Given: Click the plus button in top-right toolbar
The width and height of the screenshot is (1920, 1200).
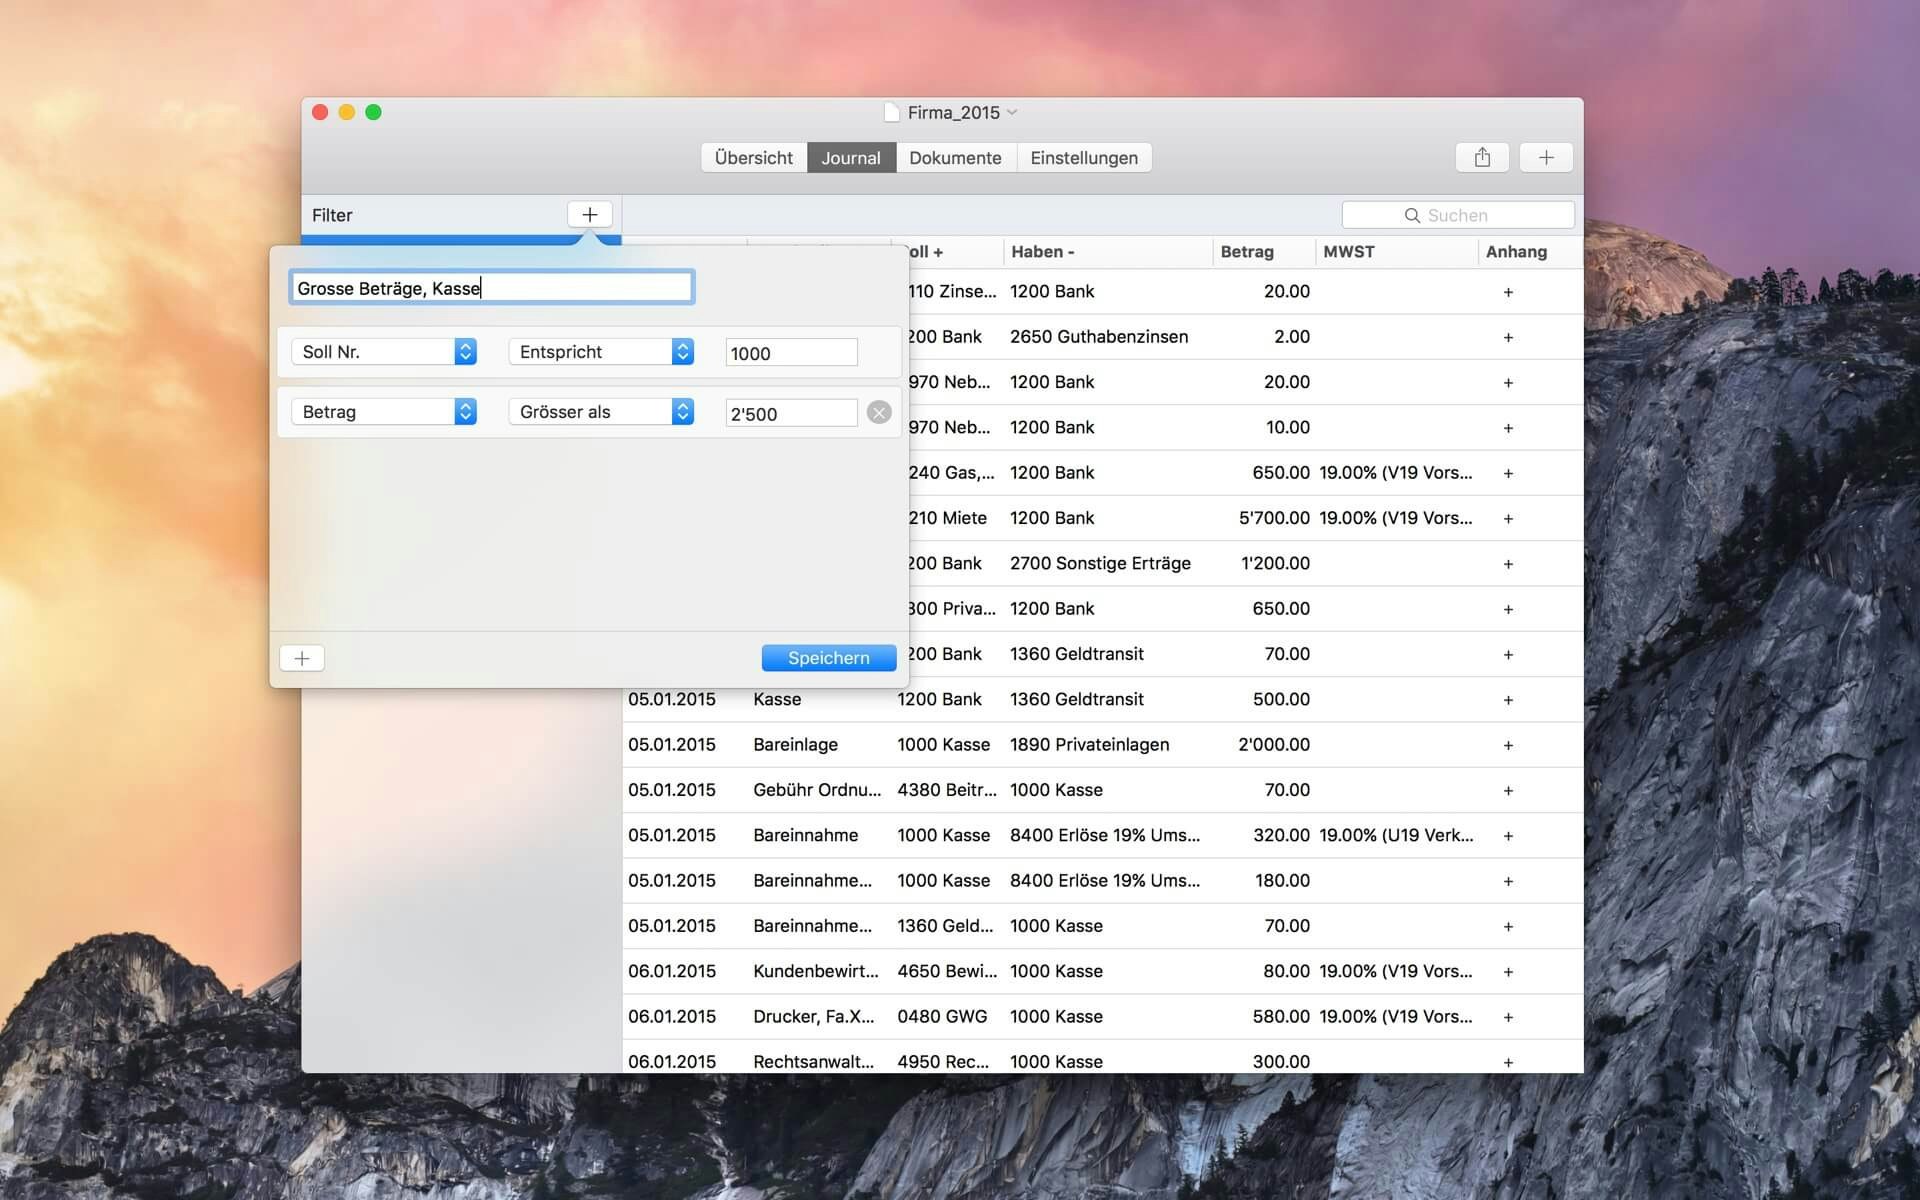Looking at the screenshot, I should [1545, 157].
